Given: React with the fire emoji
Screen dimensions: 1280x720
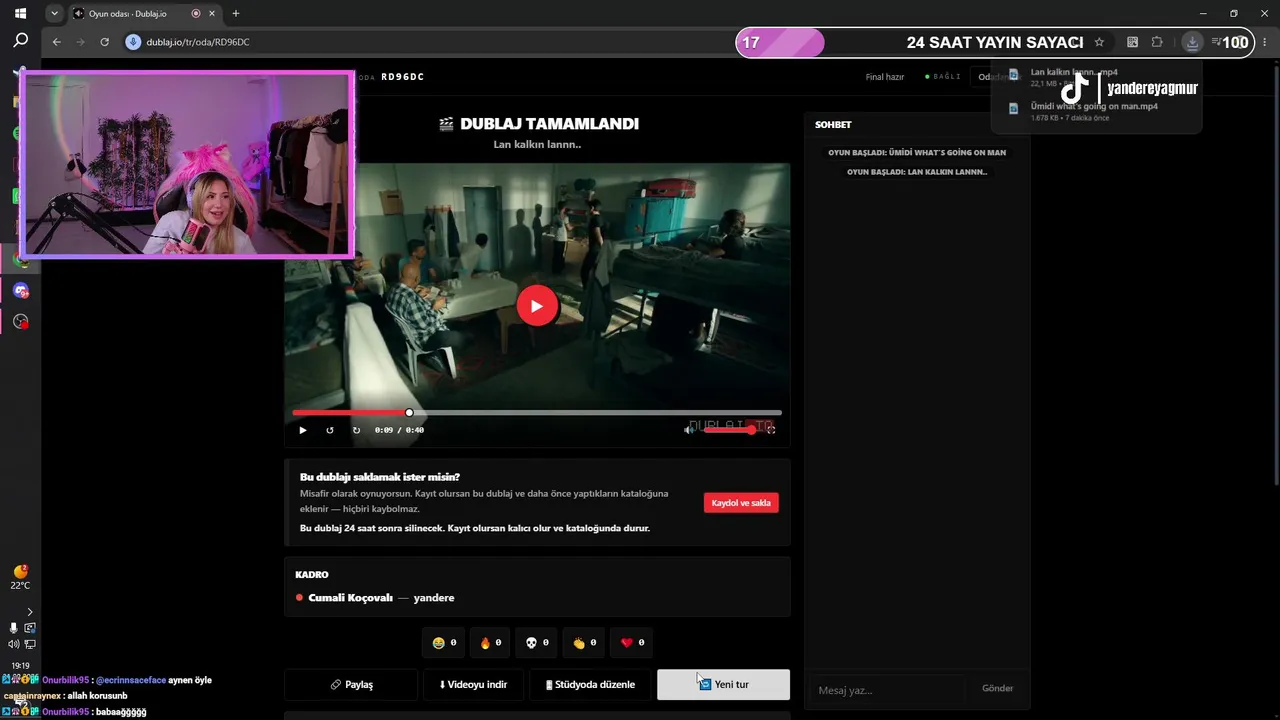Looking at the screenshot, I should pos(490,643).
